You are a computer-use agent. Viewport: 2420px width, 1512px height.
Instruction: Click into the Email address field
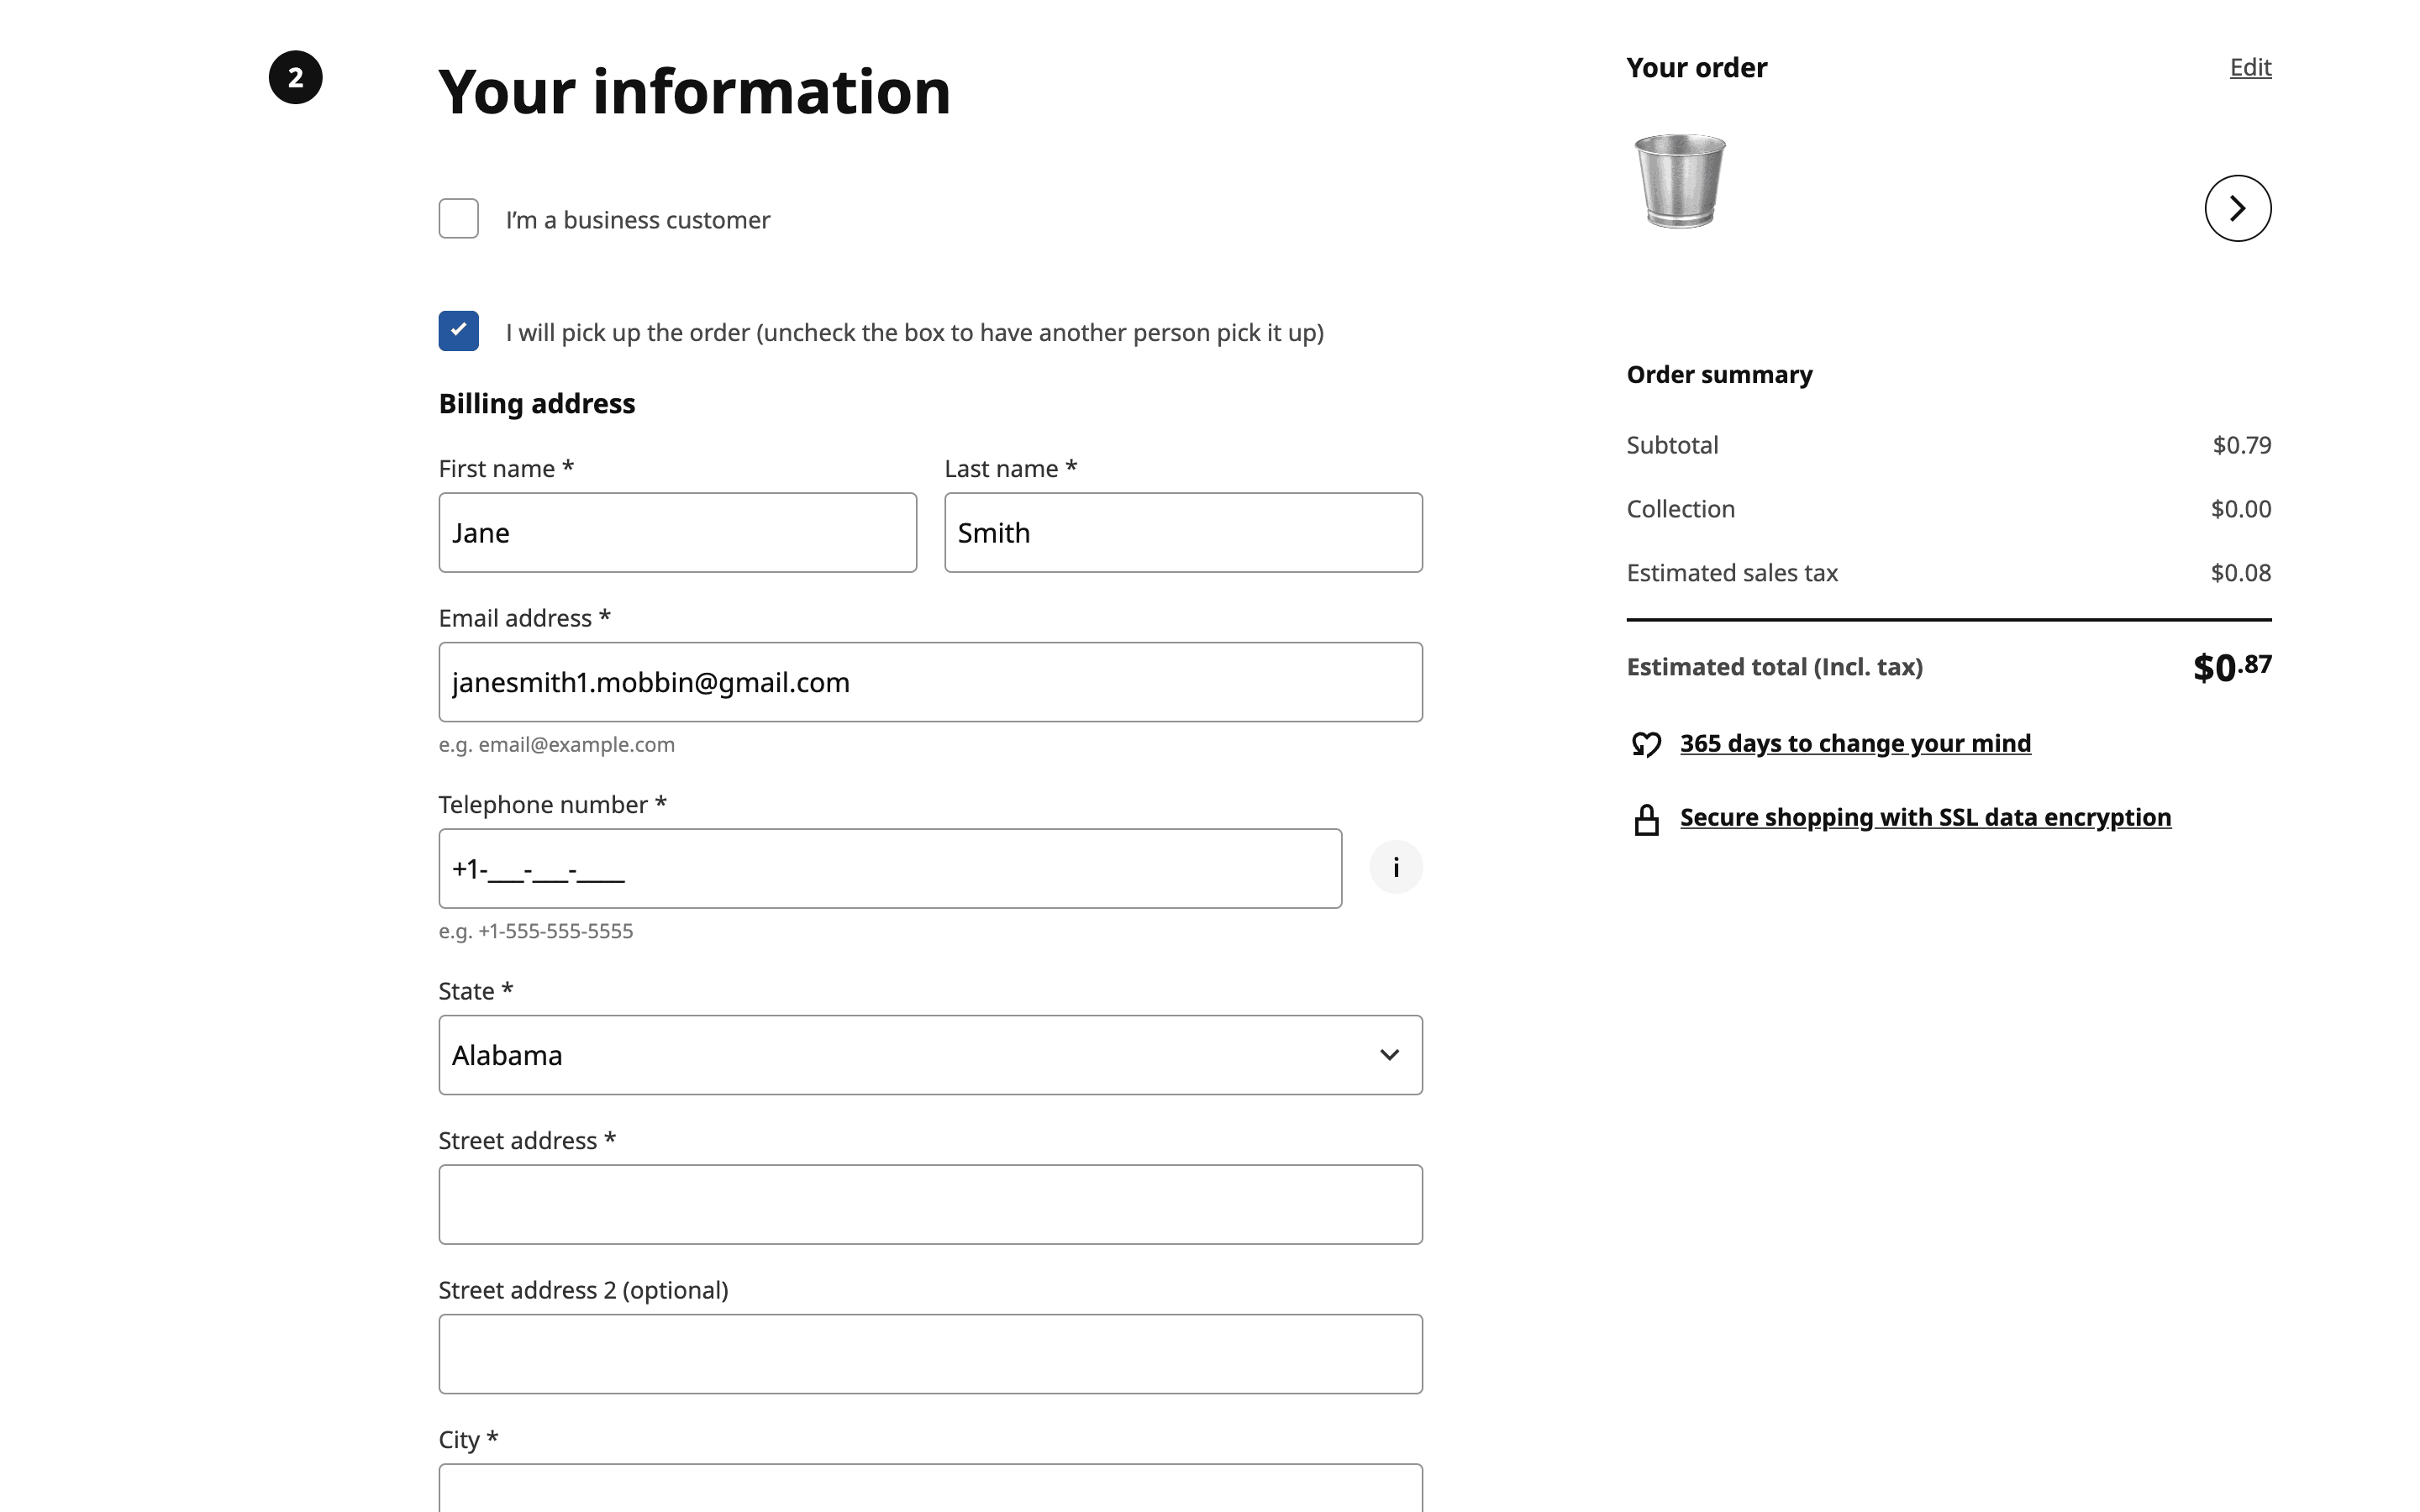click(x=930, y=682)
